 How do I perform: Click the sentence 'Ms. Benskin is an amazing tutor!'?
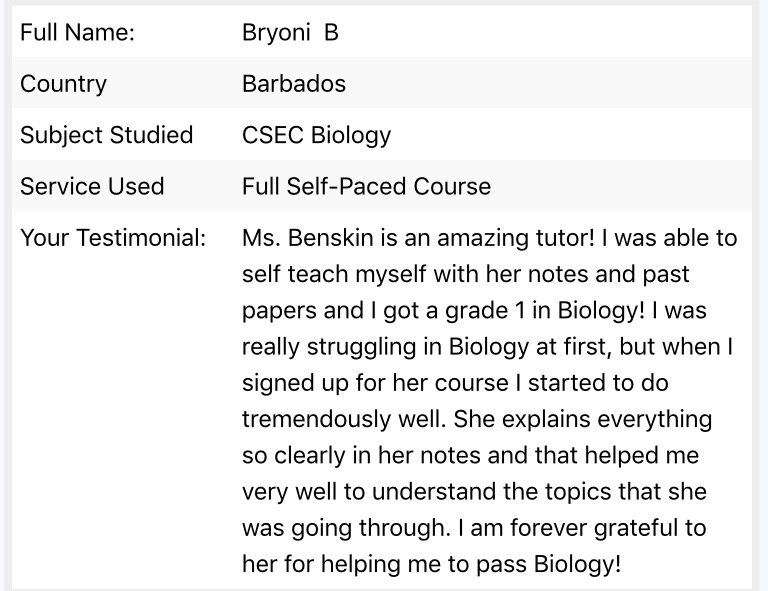point(418,238)
